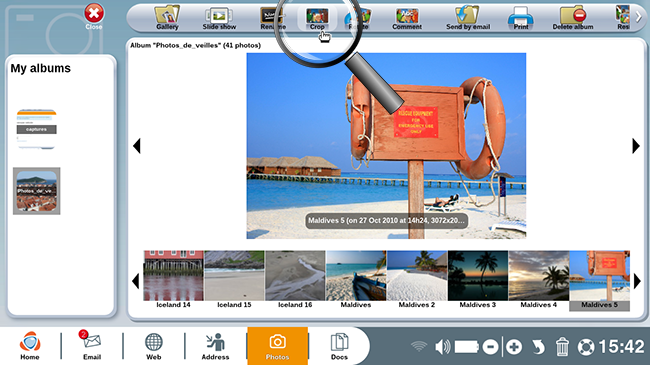The image size is (650, 365).
Task: Show more toolbar items with chevron
Action: click(x=639, y=17)
